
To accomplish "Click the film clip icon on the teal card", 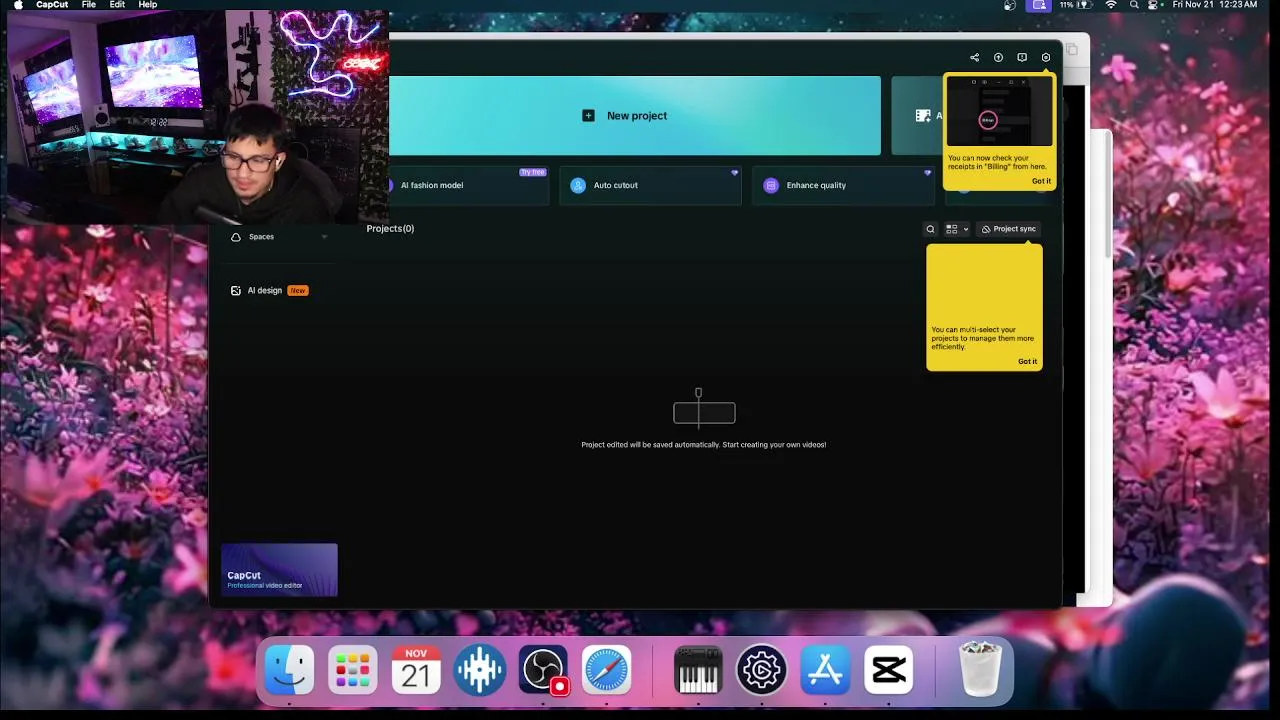I will click(x=923, y=116).
